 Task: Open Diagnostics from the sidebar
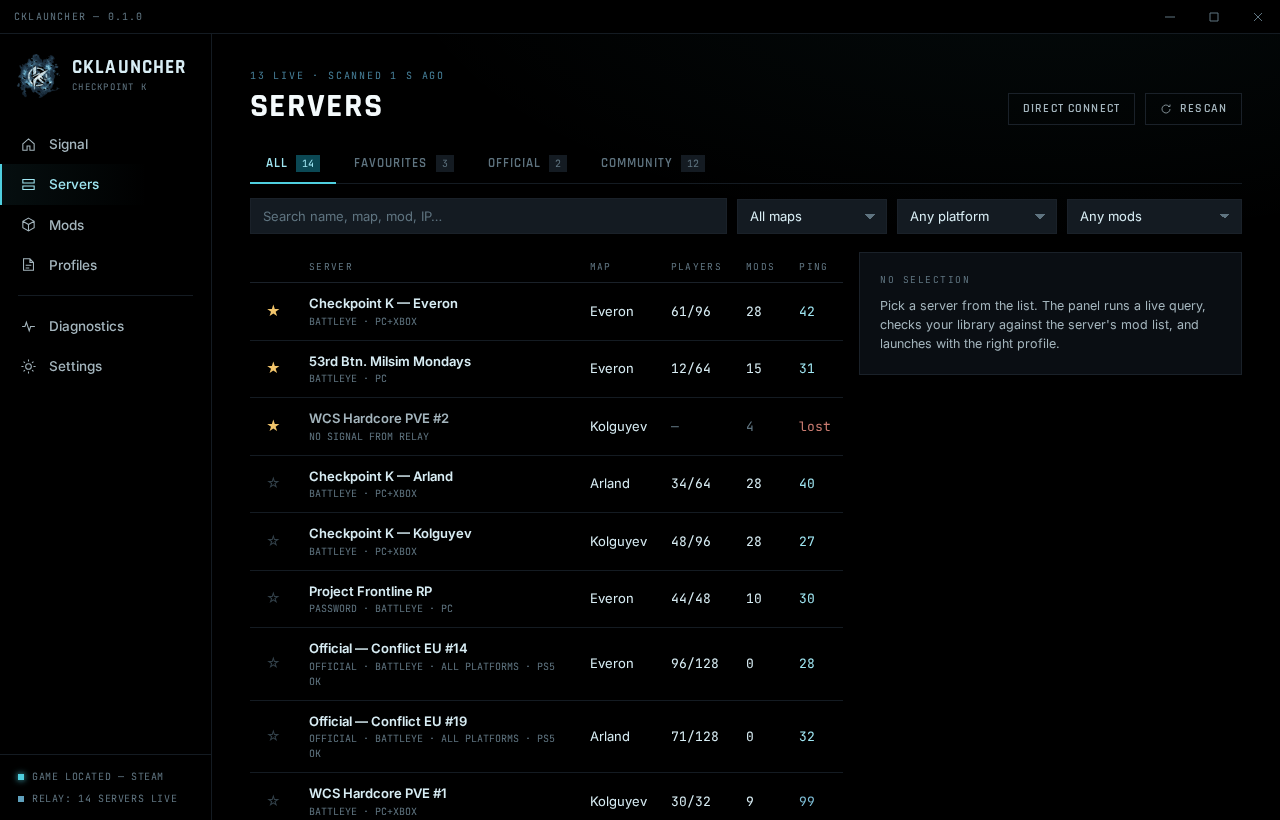pos(105,326)
